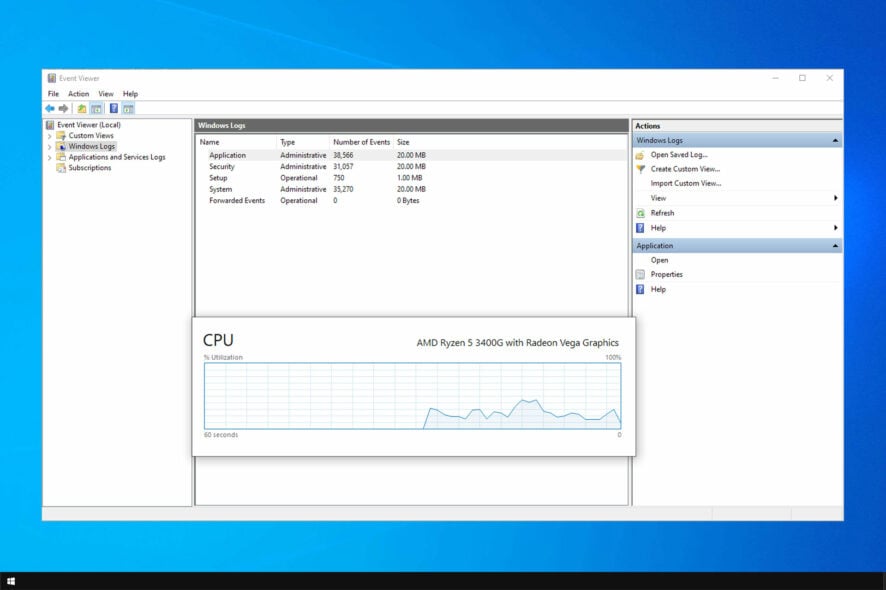Open the Help menu in menu bar
The image size is (886, 590).
pos(131,94)
